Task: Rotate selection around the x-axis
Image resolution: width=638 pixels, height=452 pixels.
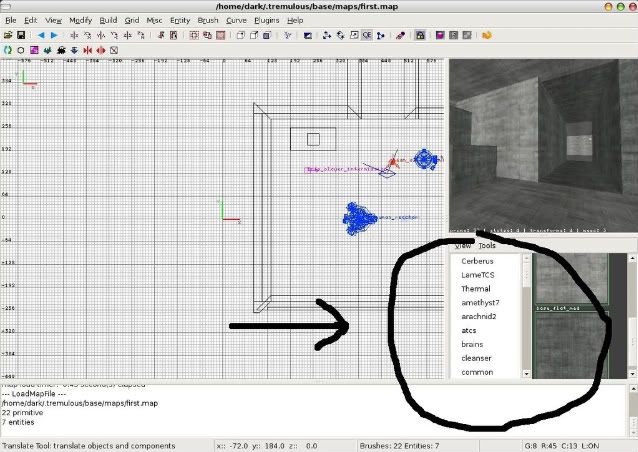Action: [x=87, y=35]
